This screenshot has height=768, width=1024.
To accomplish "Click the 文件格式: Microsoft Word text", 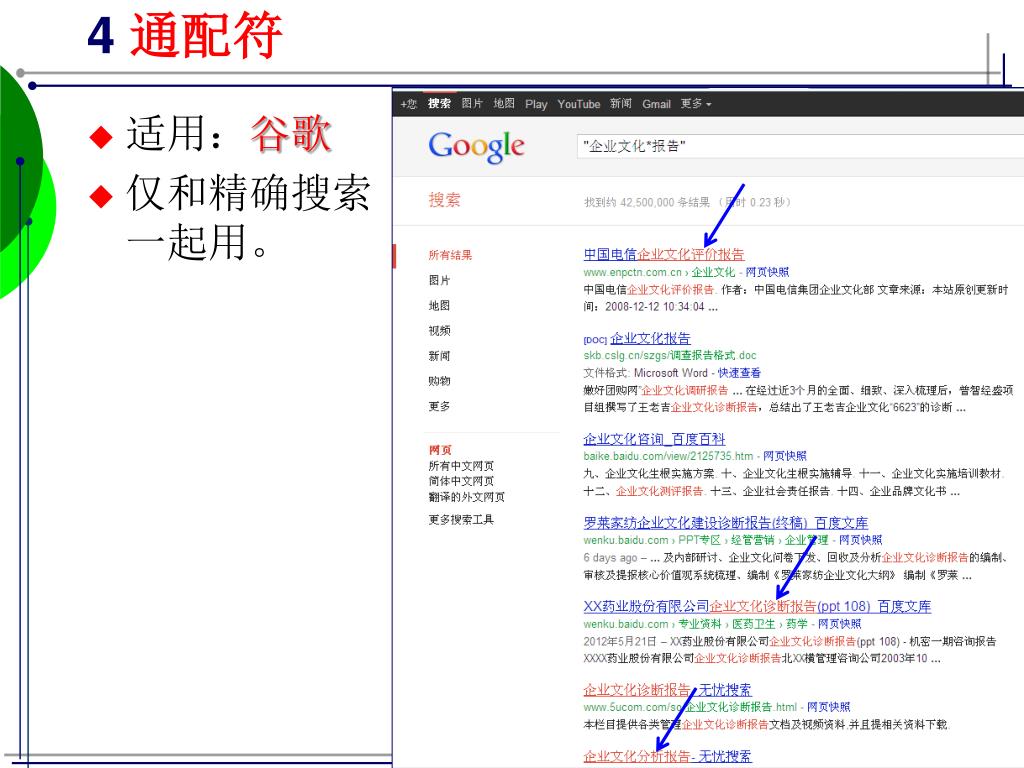I will pos(645,373).
